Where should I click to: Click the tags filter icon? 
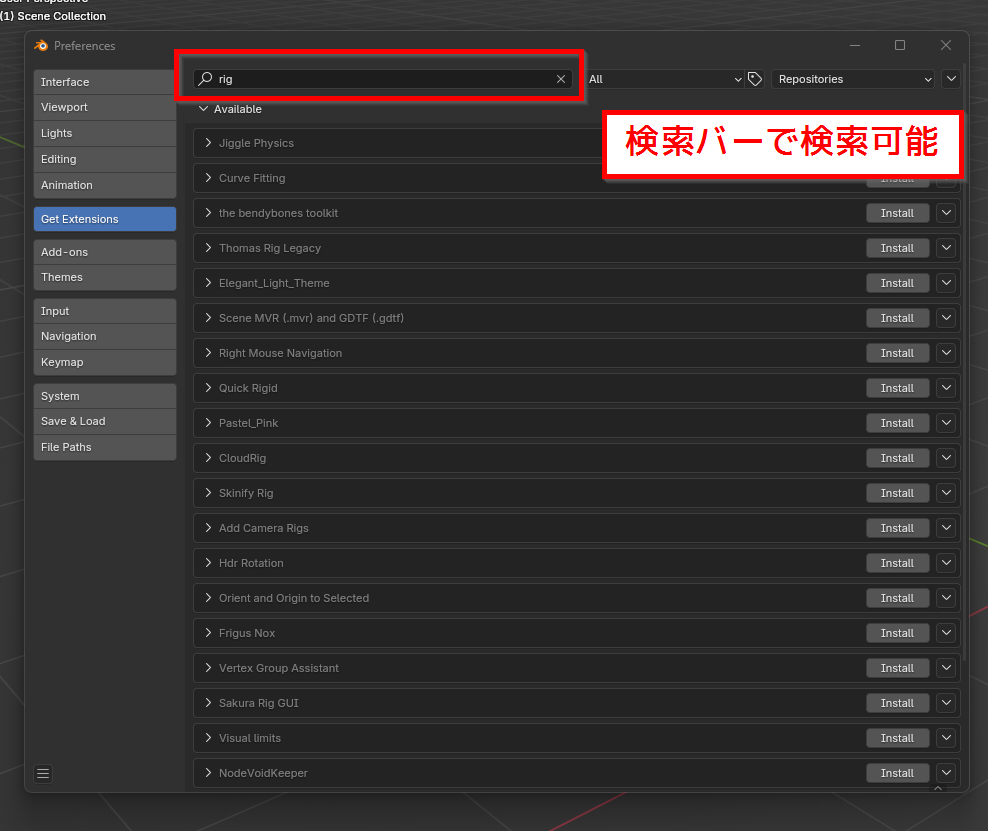pyautogui.click(x=755, y=79)
